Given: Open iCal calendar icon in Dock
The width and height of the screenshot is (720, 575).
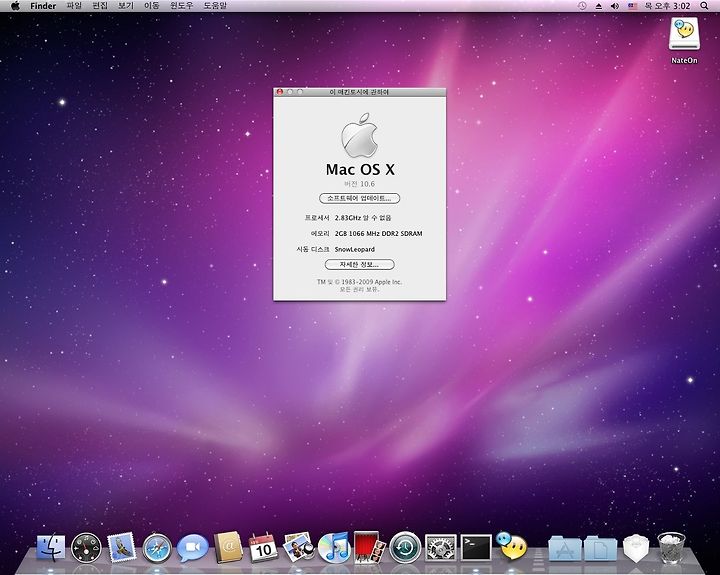Looking at the screenshot, I should (x=264, y=547).
